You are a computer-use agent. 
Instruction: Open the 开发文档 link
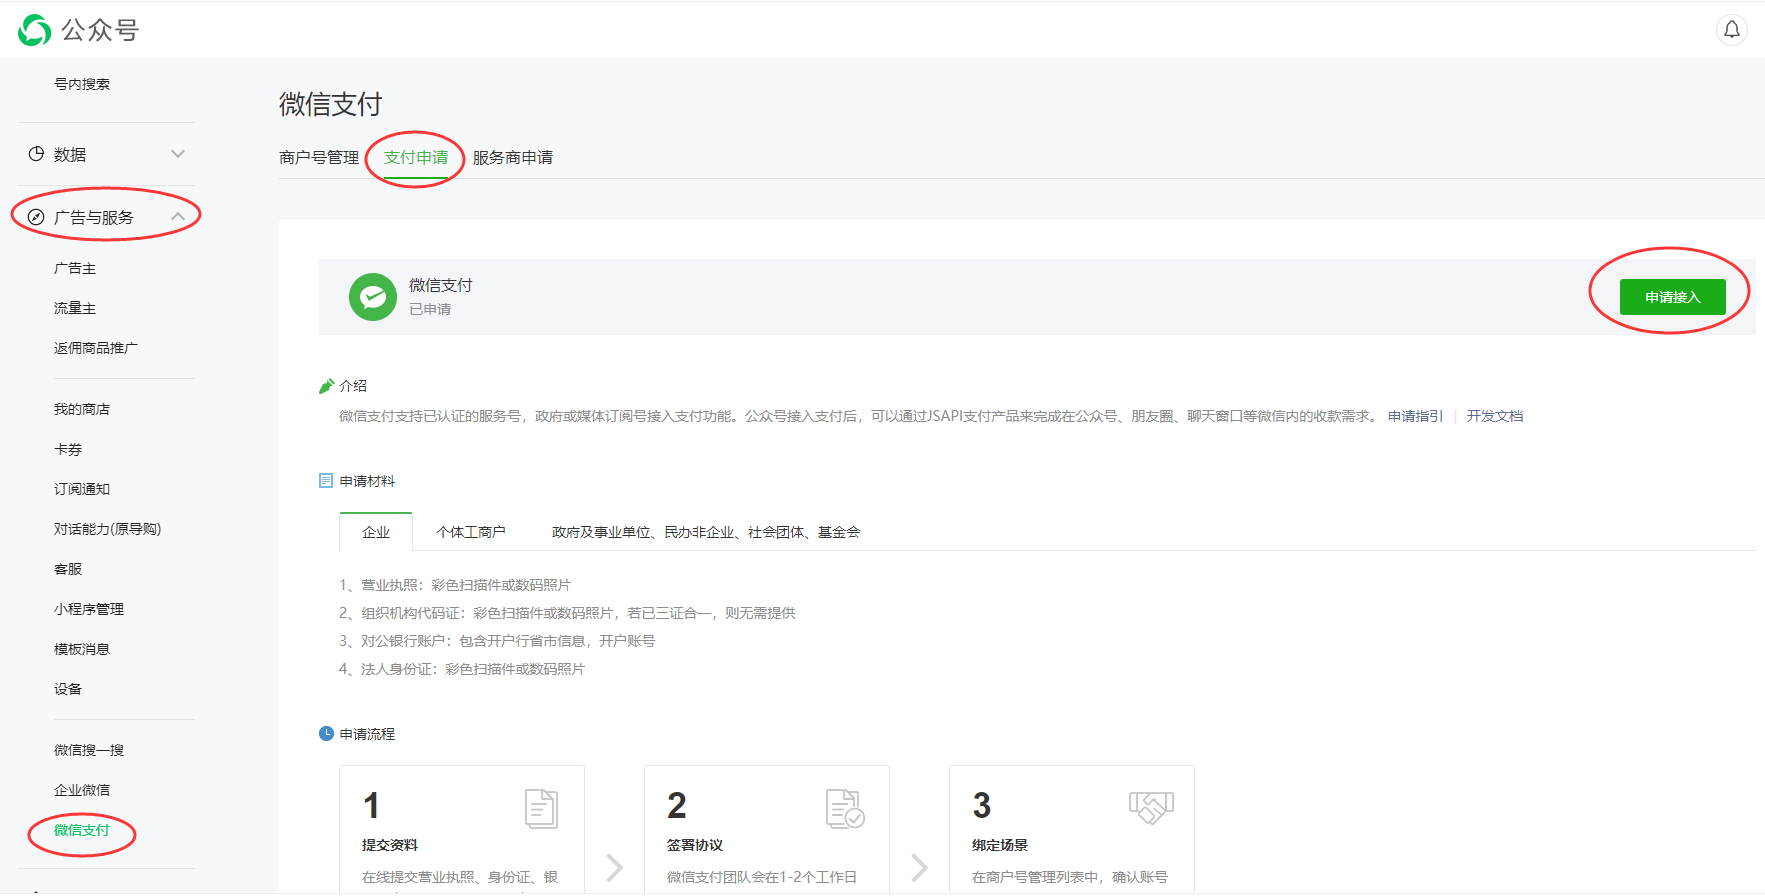pyautogui.click(x=1495, y=416)
